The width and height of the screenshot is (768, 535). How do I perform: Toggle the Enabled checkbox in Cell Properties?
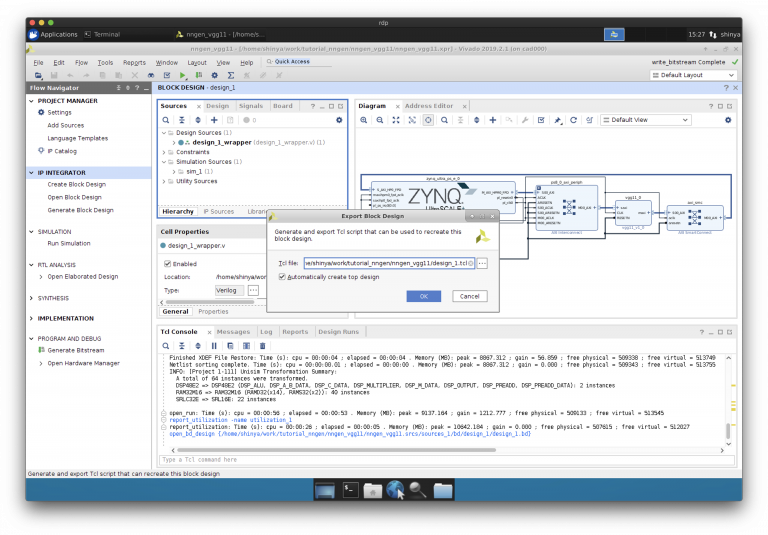tap(168, 264)
